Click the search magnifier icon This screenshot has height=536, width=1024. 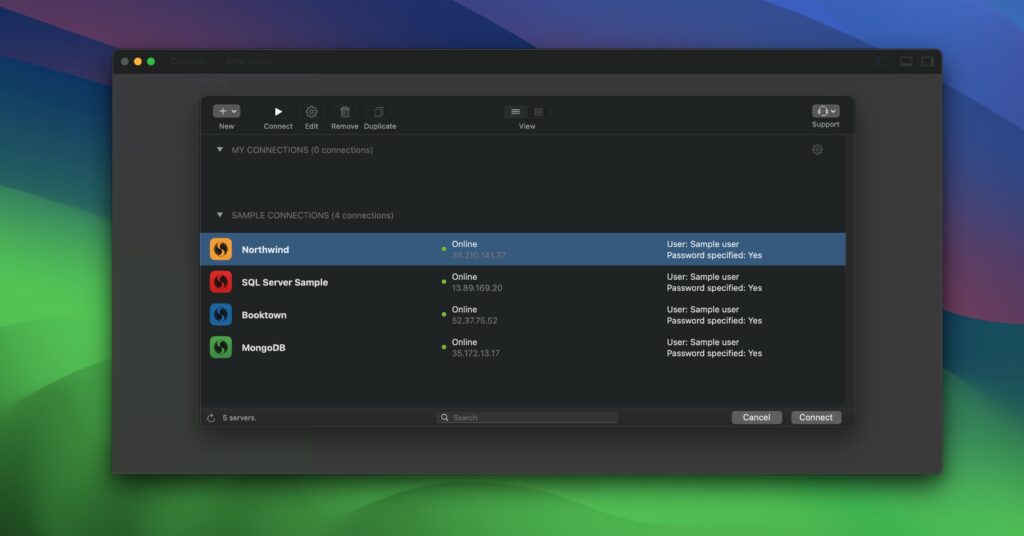[x=445, y=418]
